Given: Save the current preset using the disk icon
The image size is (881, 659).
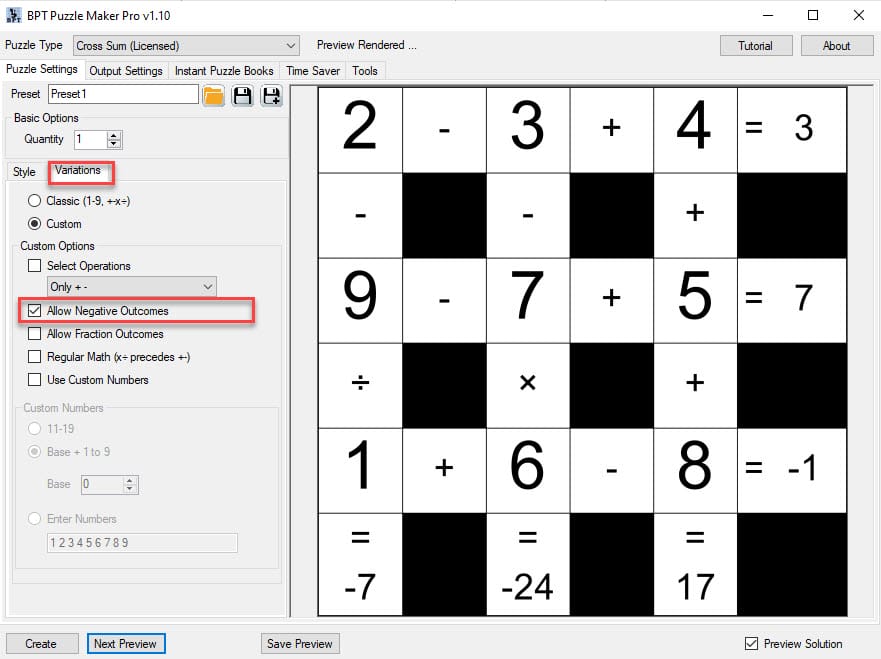Looking at the screenshot, I should coord(240,94).
